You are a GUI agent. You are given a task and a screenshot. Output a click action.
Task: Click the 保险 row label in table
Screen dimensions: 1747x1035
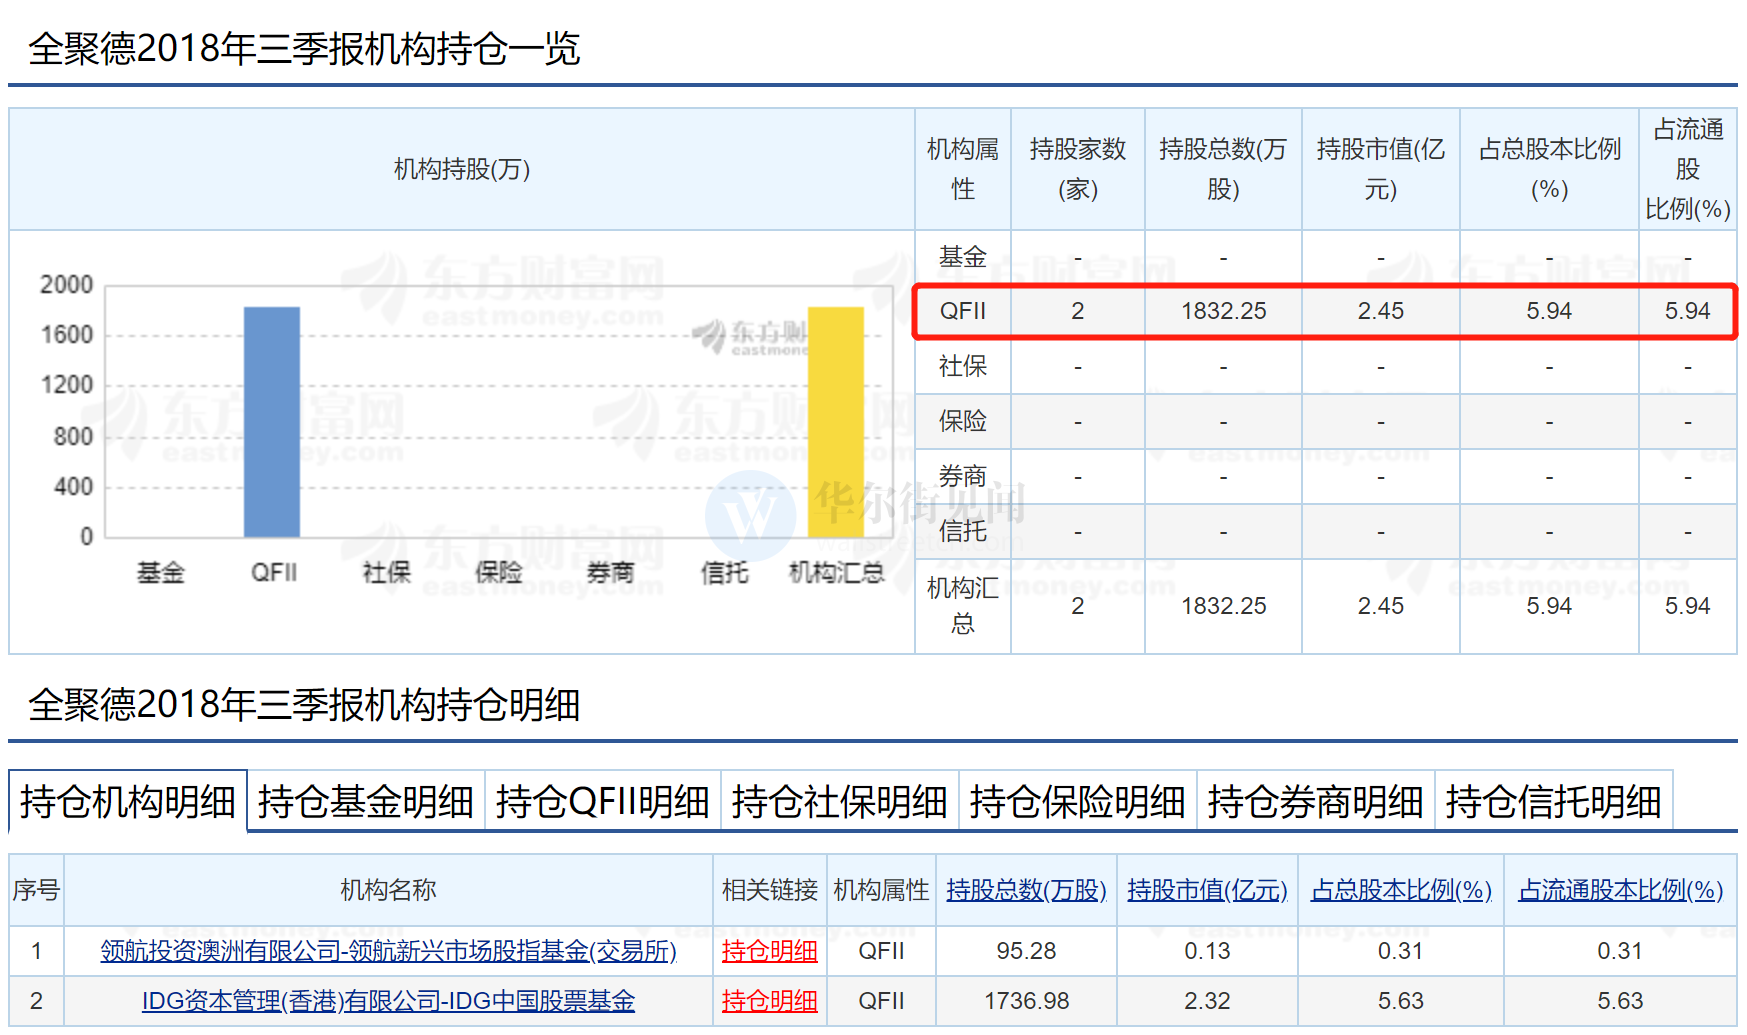coord(963,421)
